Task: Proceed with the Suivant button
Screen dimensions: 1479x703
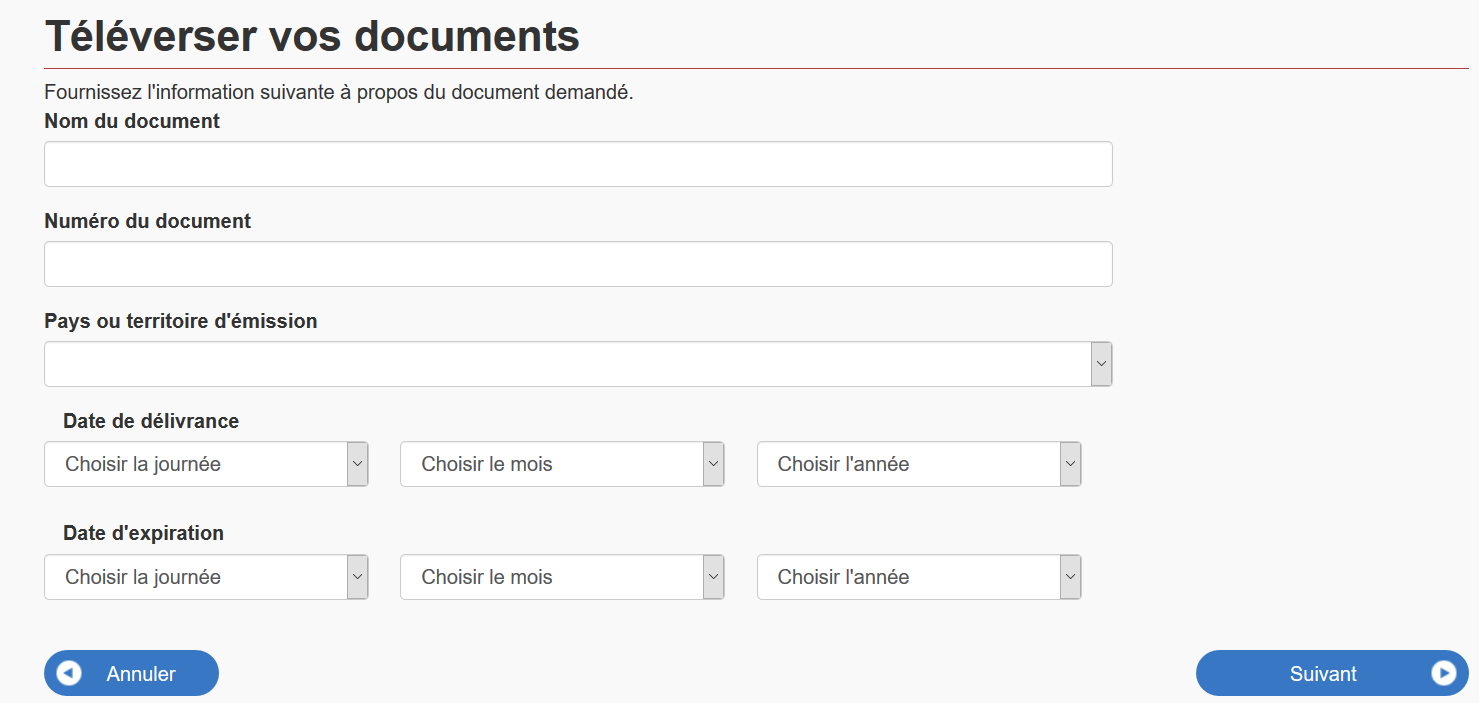Action: [x=1322, y=673]
